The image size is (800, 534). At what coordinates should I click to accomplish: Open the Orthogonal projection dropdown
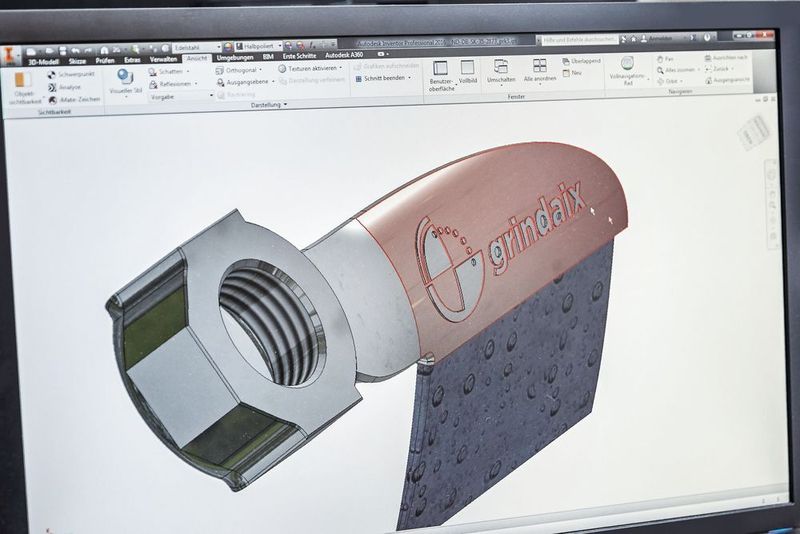(x=239, y=70)
